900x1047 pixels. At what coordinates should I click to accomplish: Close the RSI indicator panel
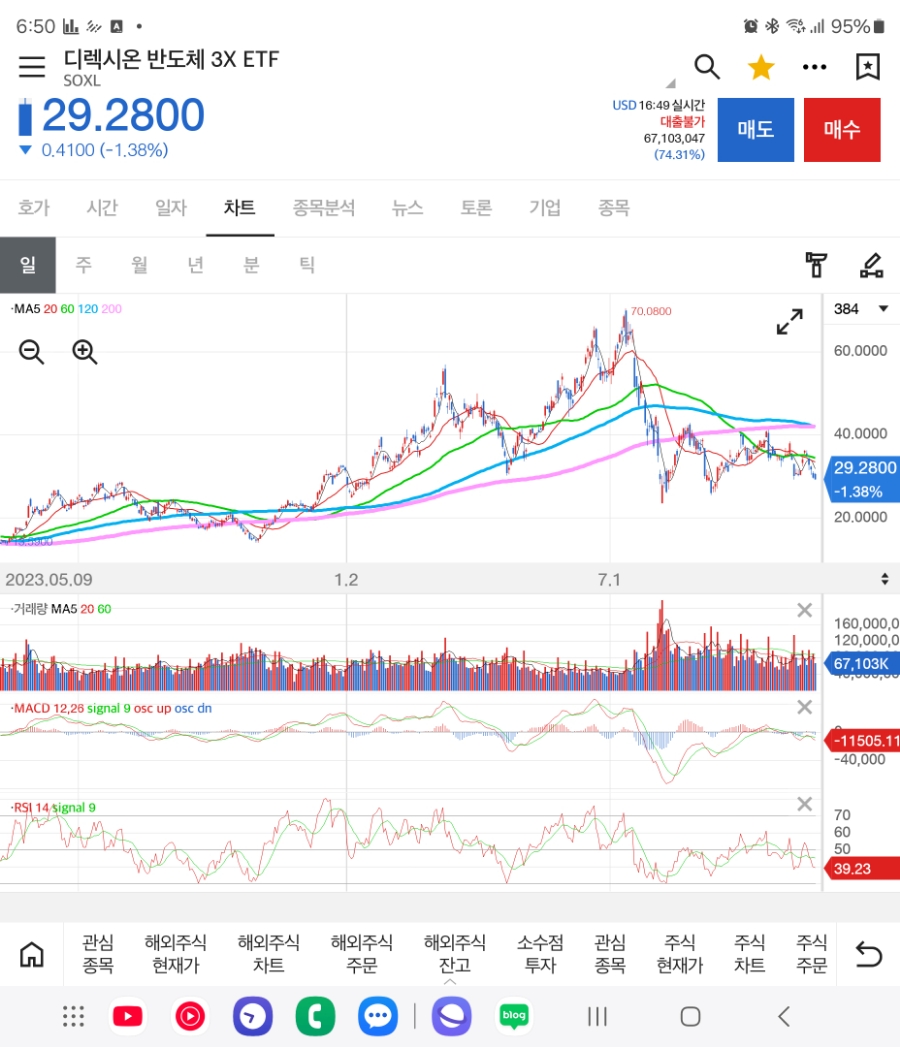click(x=805, y=805)
